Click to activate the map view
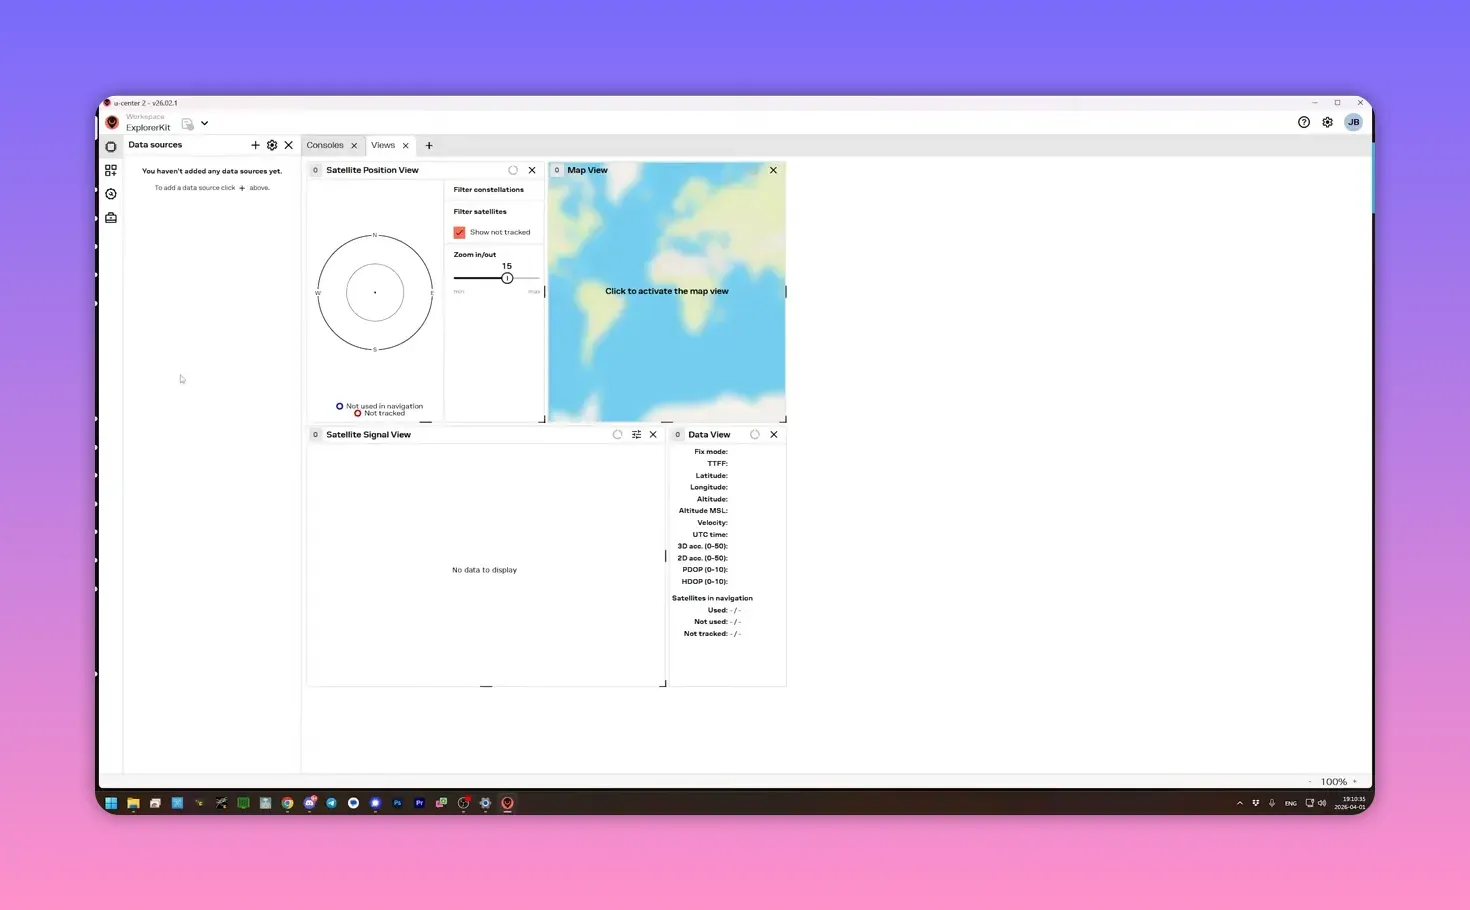1470x910 pixels. click(x=666, y=291)
